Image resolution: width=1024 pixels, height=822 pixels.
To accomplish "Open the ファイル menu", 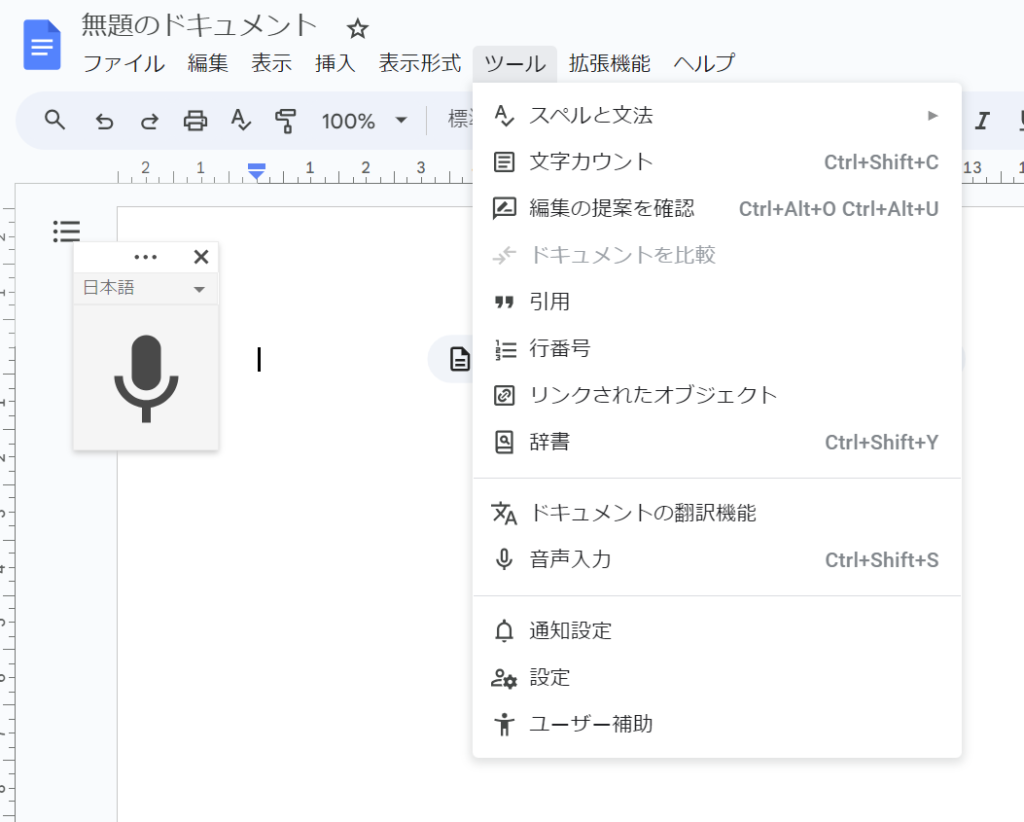I will point(124,63).
